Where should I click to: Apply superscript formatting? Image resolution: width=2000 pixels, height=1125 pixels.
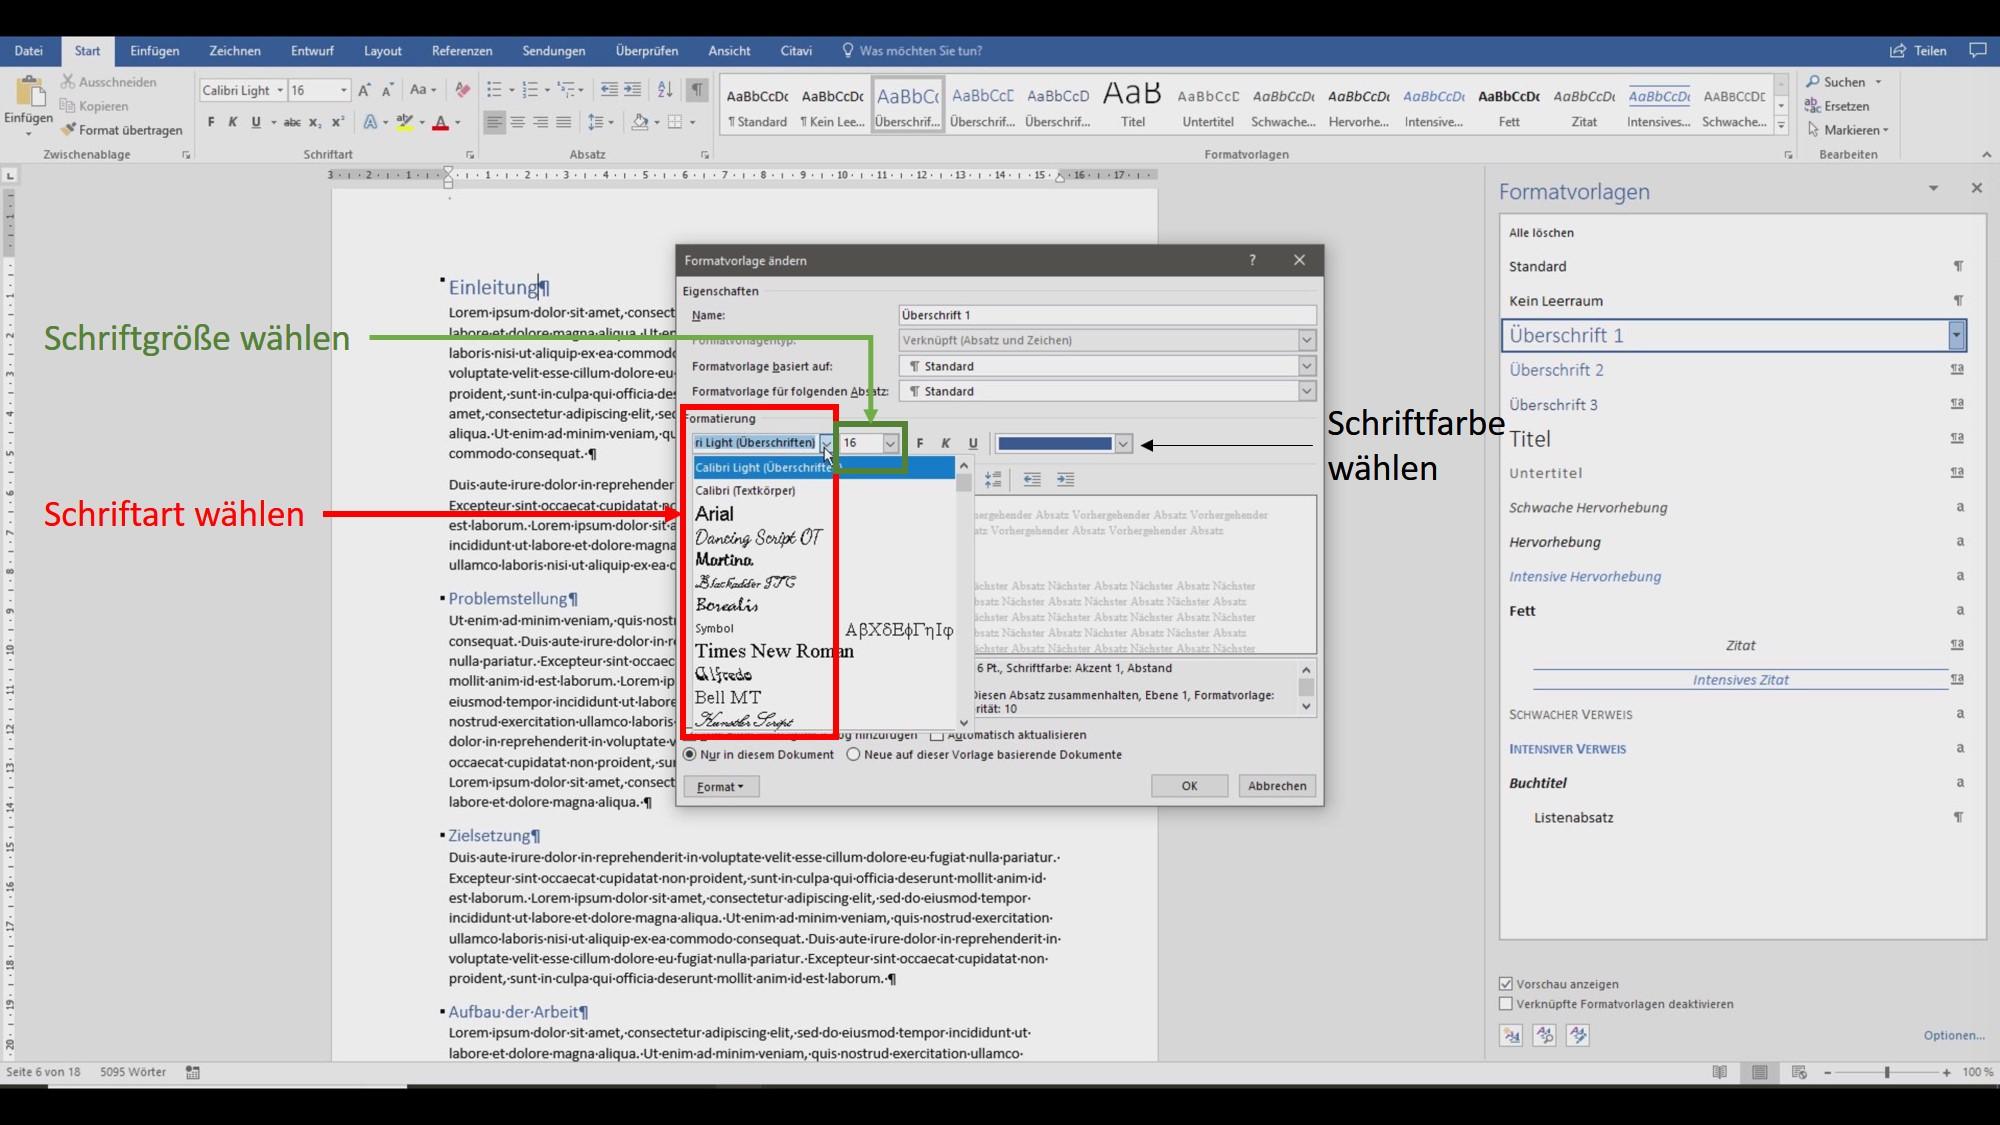[x=338, y=122]
